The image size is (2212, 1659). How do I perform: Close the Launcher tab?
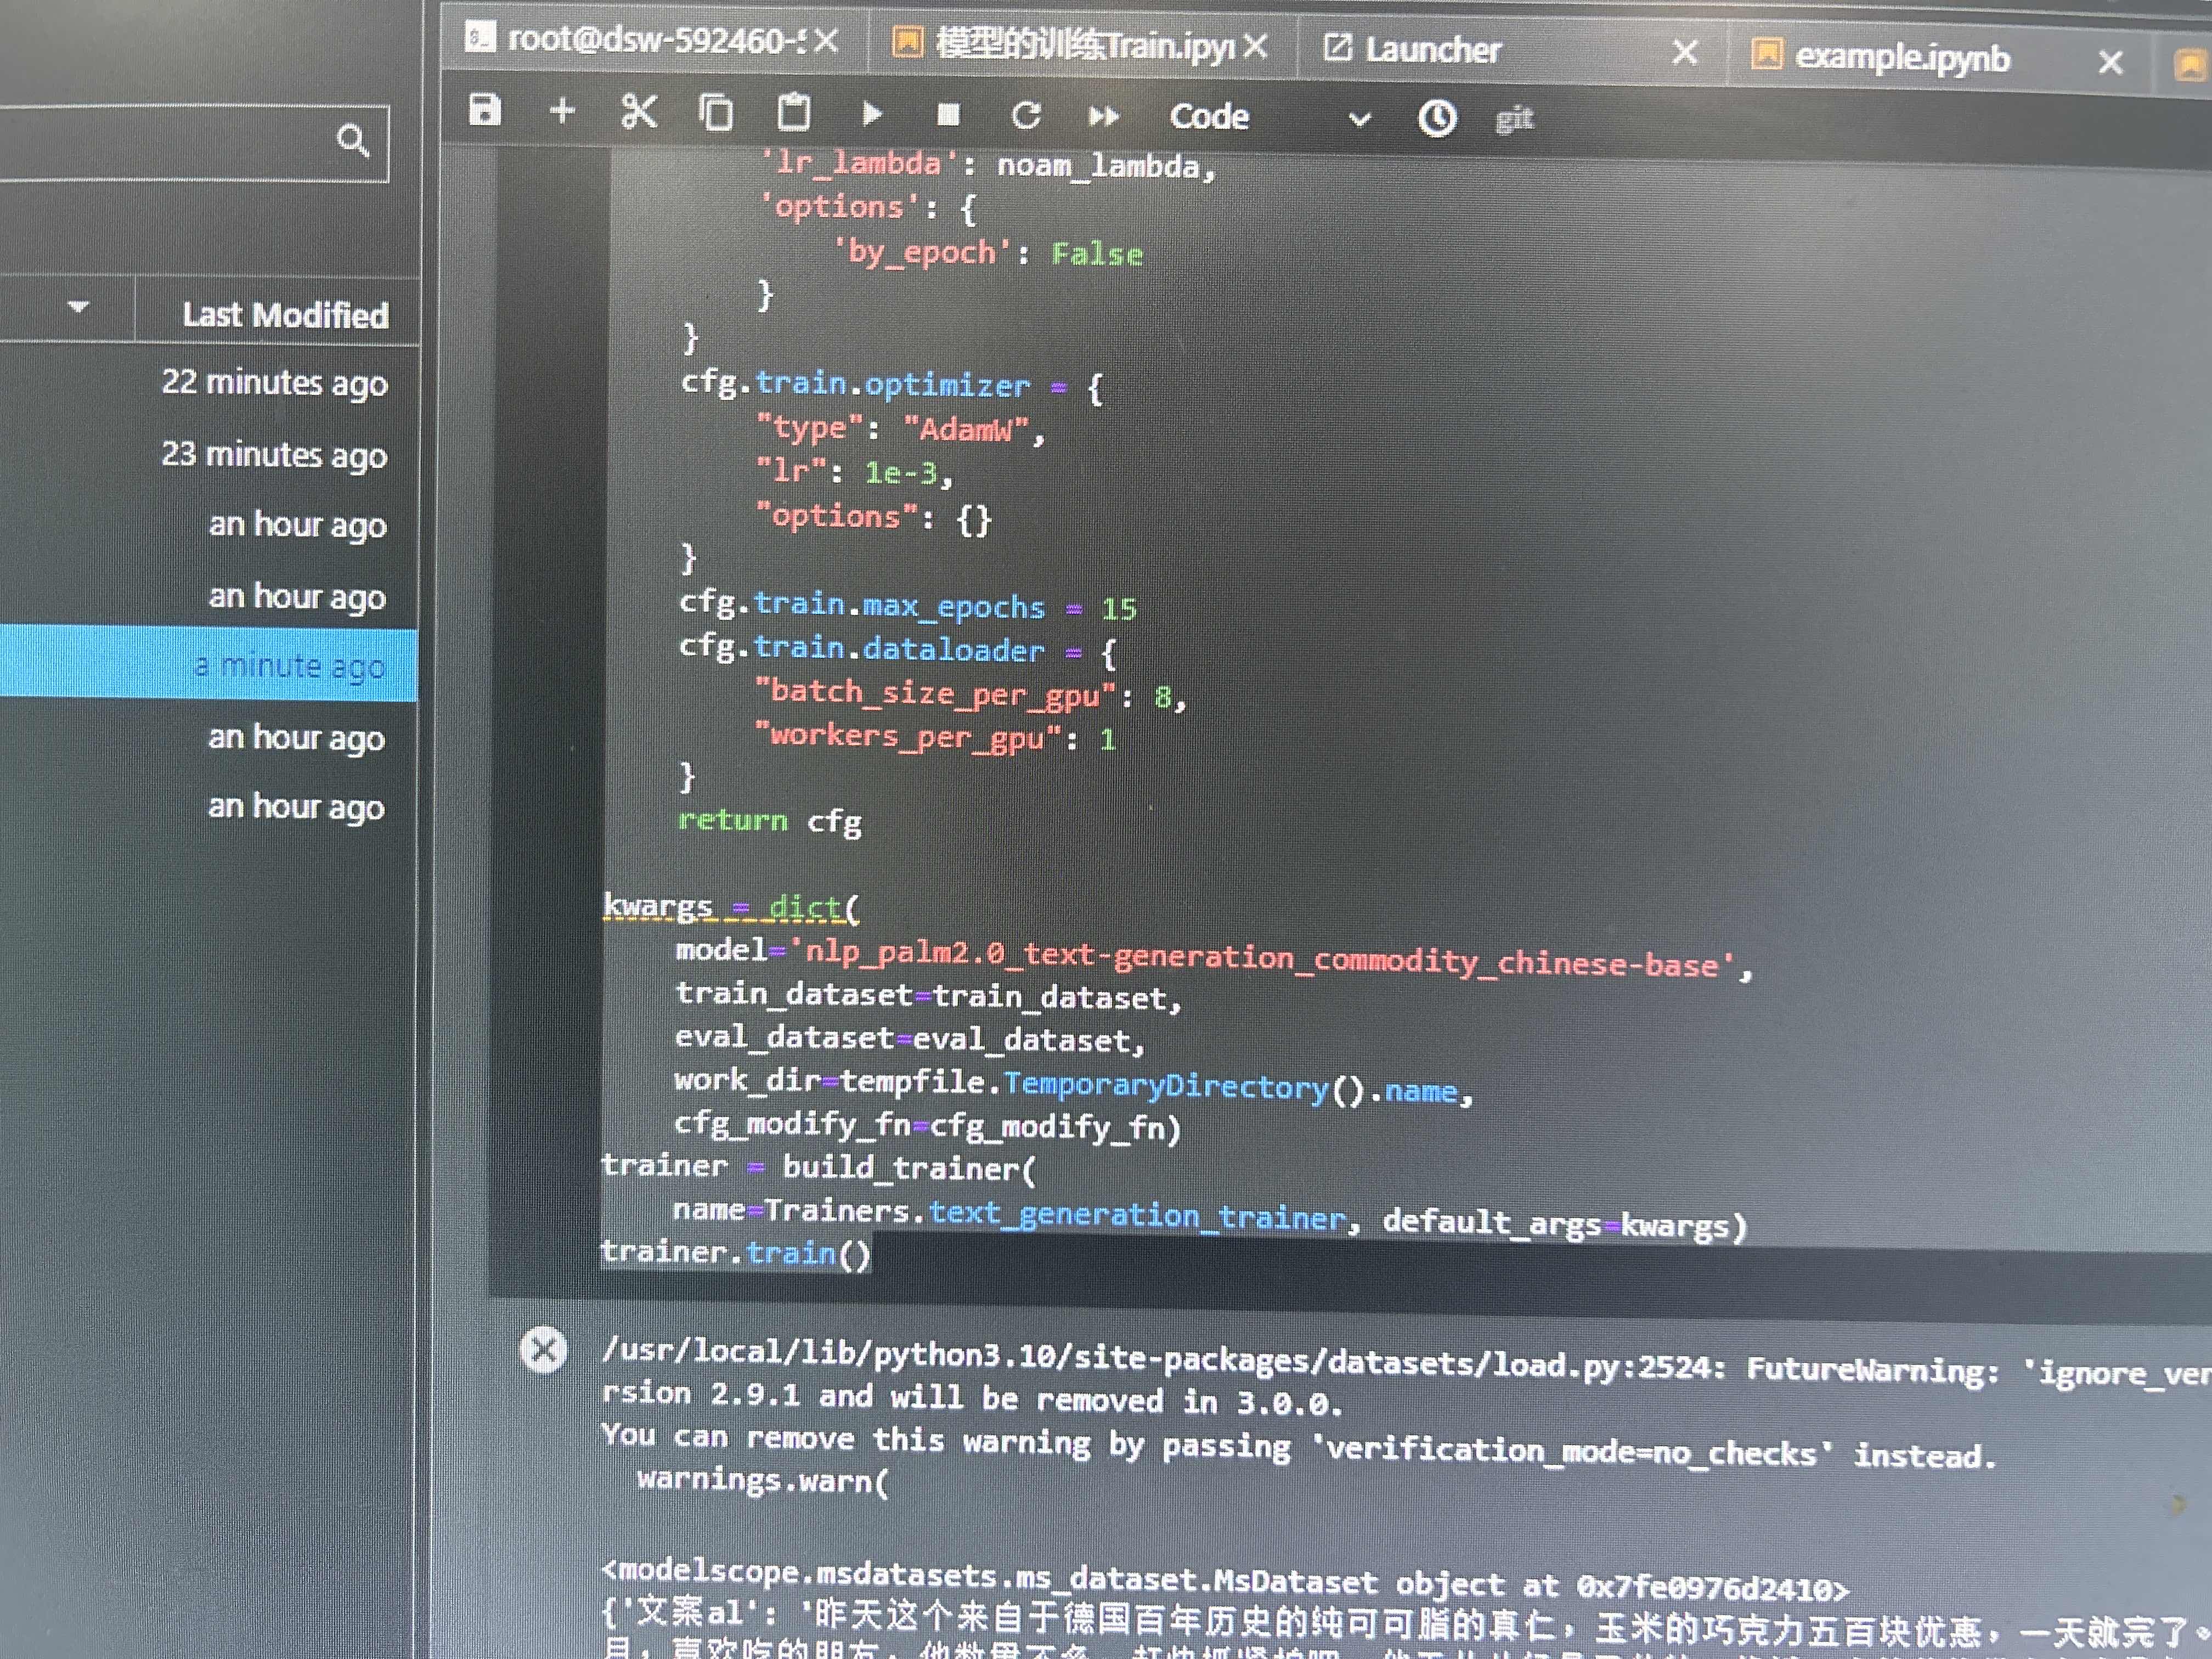click(x=1685, y=52)
